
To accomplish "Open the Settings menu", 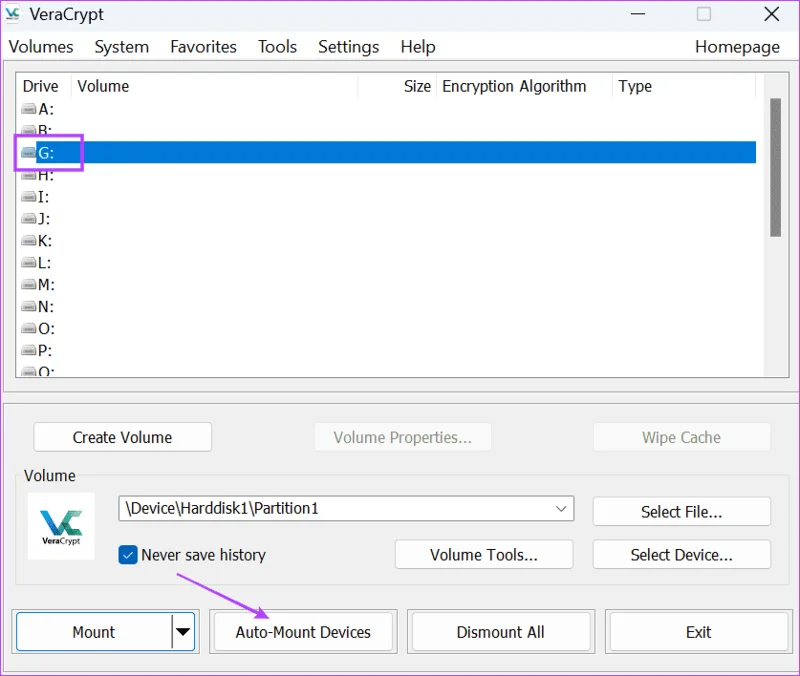I will point(348,47).
